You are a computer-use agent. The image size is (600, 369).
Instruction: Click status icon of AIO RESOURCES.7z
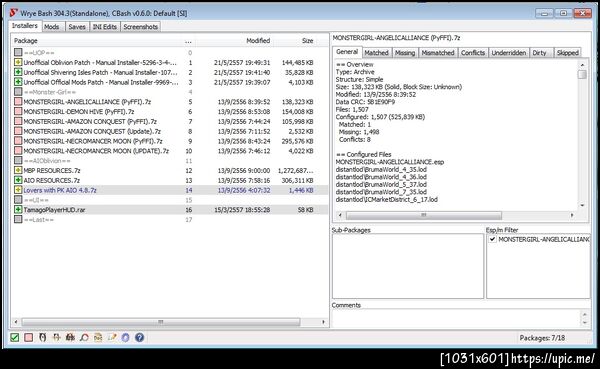coord(18,180)
